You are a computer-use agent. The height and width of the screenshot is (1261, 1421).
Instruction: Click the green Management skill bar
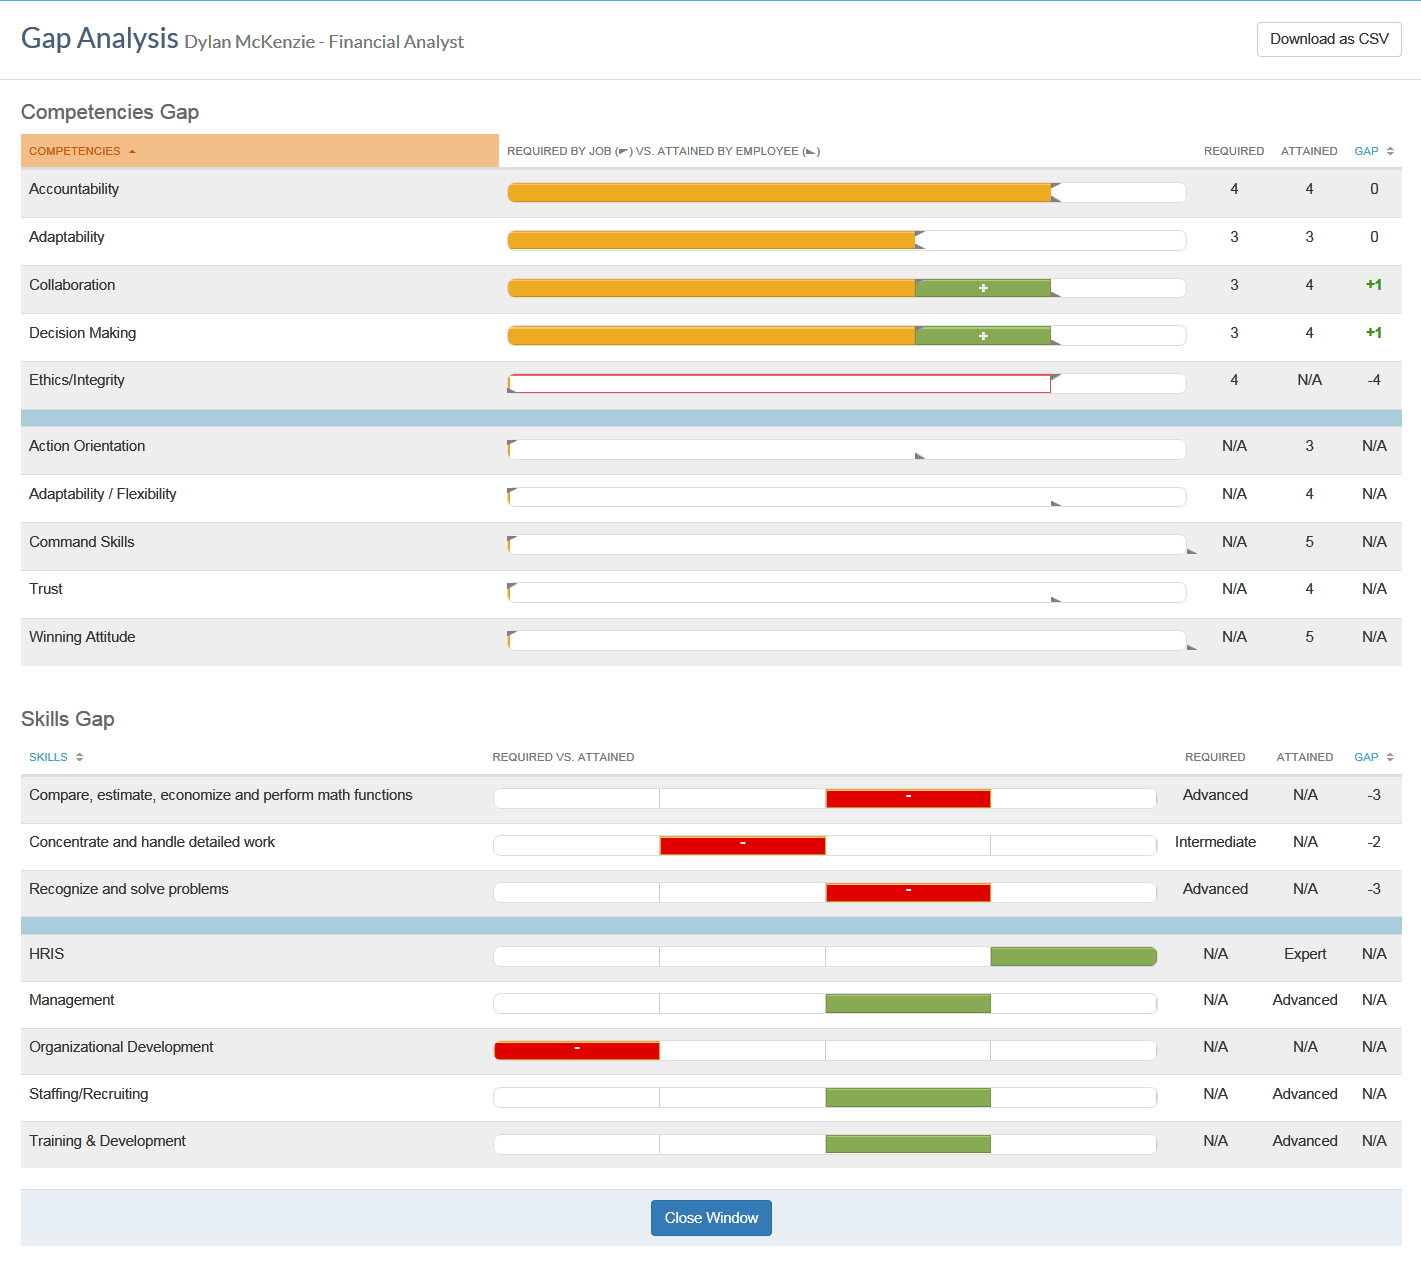tap(908, 1003)
